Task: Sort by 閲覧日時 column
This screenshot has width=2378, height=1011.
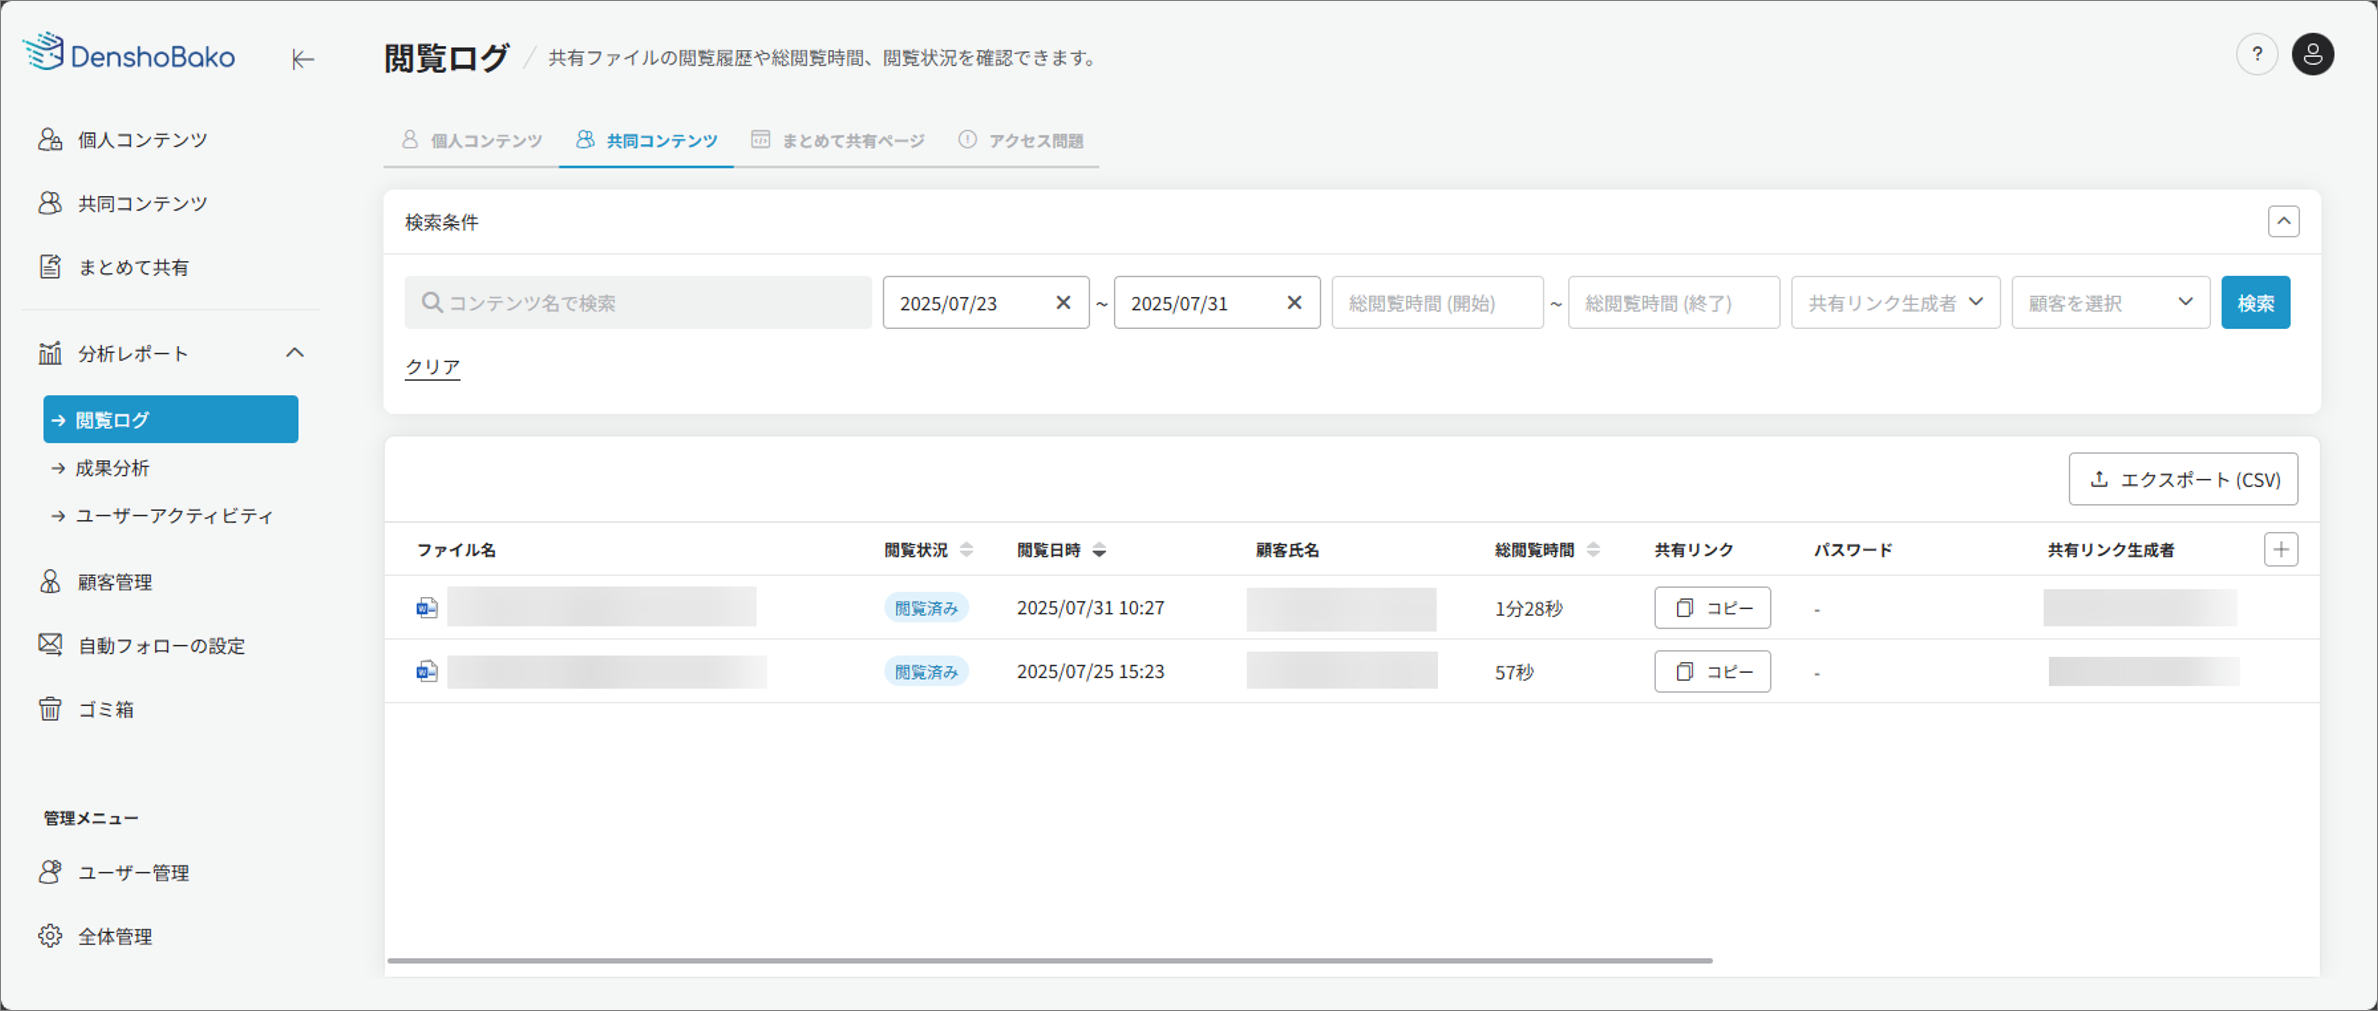Action: pyautogui.click(x=1099, y=550)
